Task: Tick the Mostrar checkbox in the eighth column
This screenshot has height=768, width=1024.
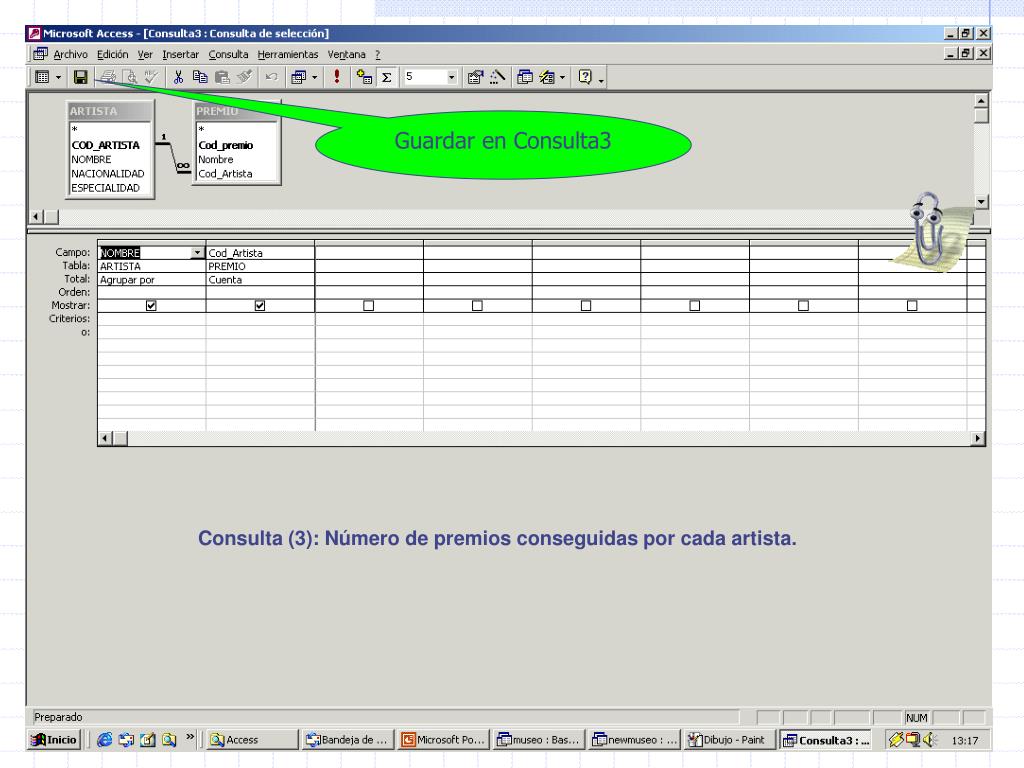Action: point(912,305)
